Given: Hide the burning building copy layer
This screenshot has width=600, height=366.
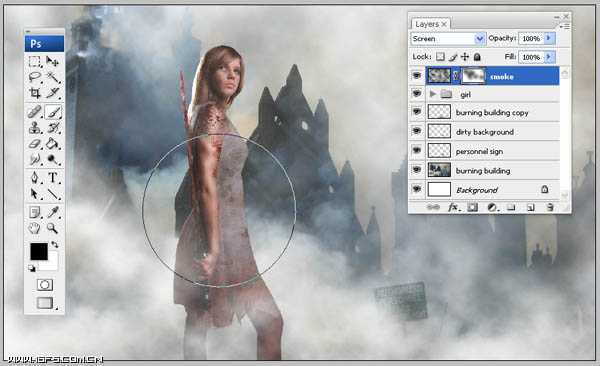Looking at the screenshot, I should pos(417,112).
